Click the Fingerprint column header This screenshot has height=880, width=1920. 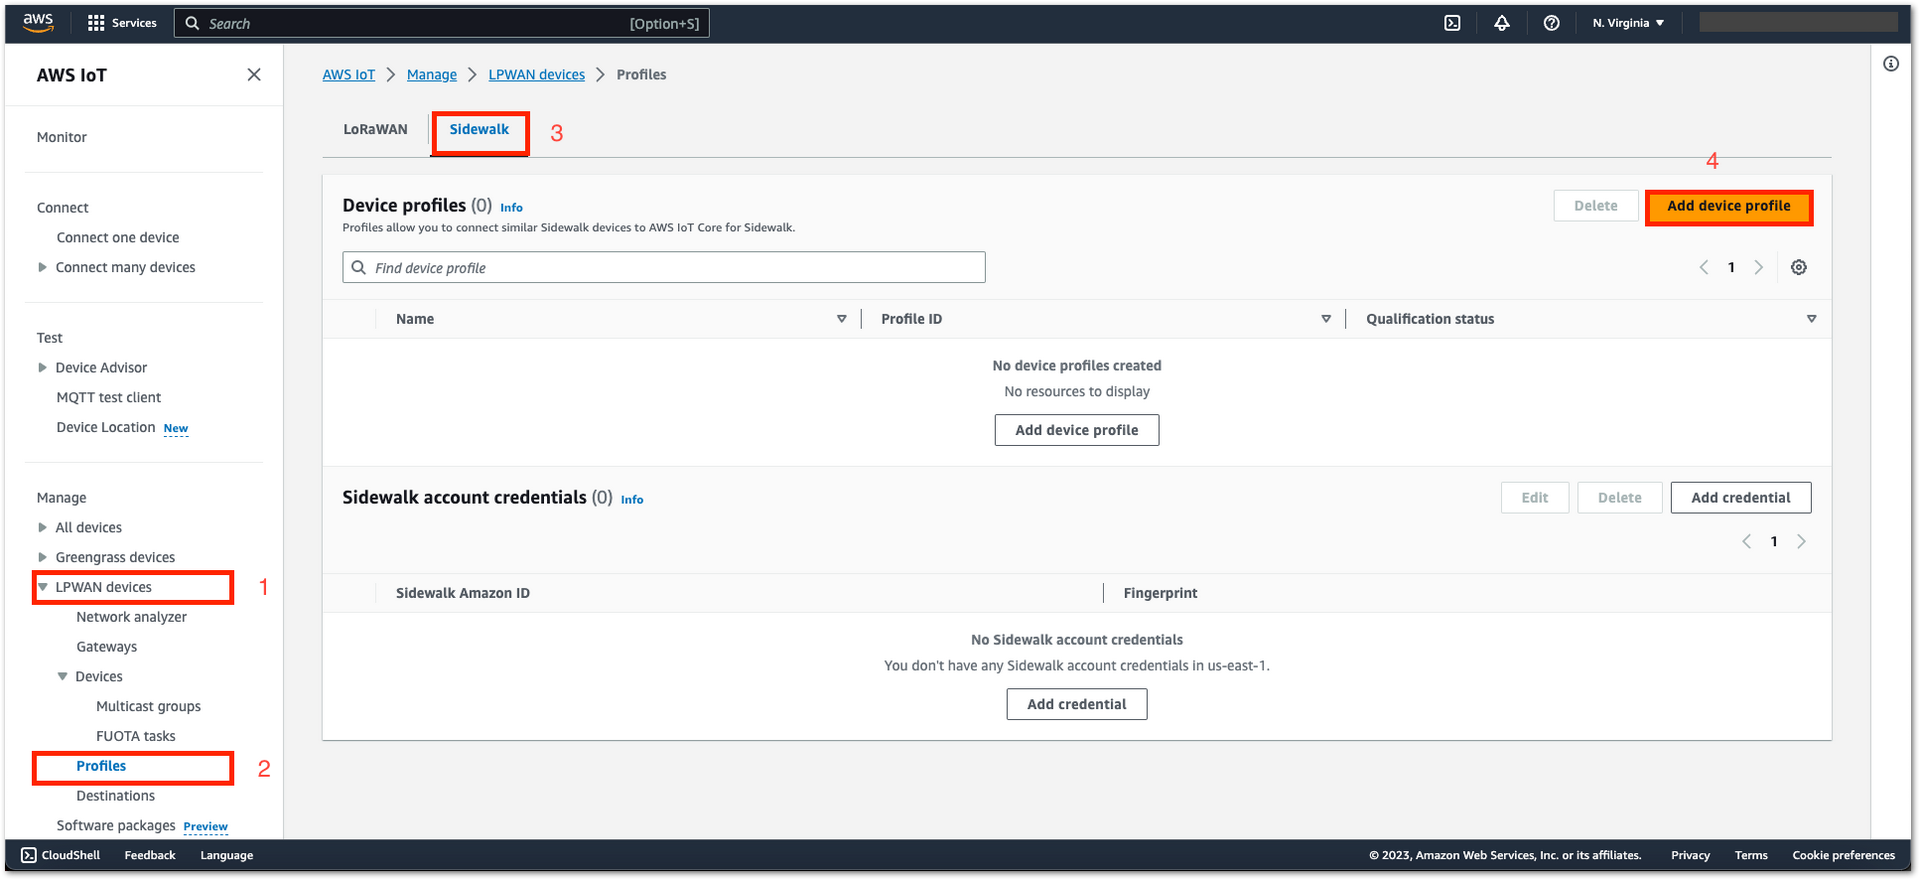coord(1160,593)
